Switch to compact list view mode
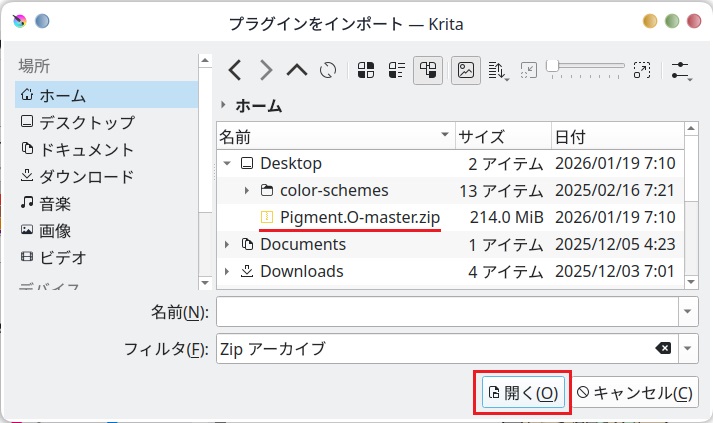This screenshot has width=713, height=423. click(x=396, y=70)
